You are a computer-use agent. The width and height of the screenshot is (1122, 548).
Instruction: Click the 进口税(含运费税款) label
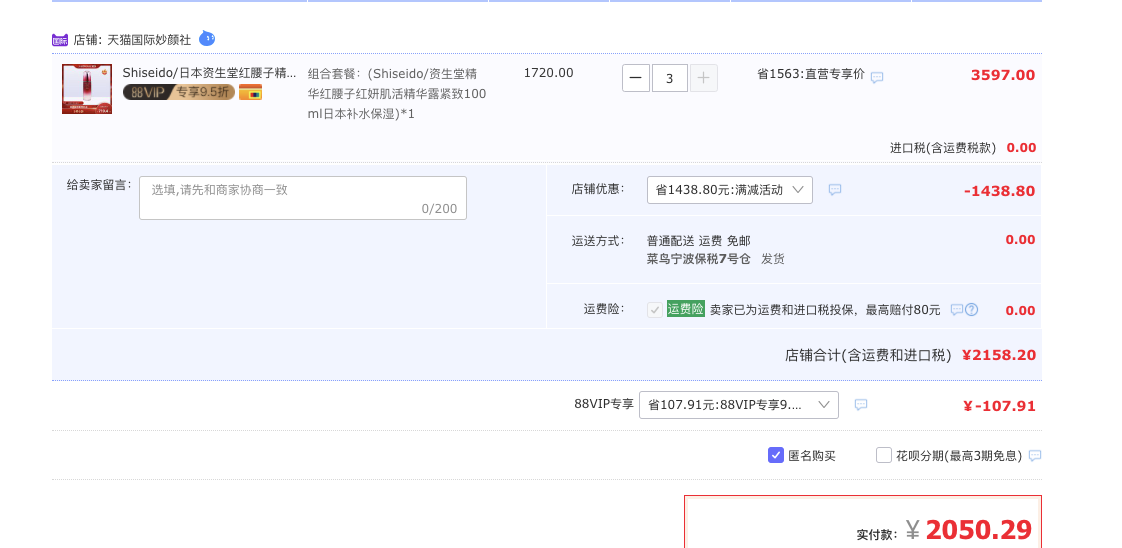pos(942,148)
